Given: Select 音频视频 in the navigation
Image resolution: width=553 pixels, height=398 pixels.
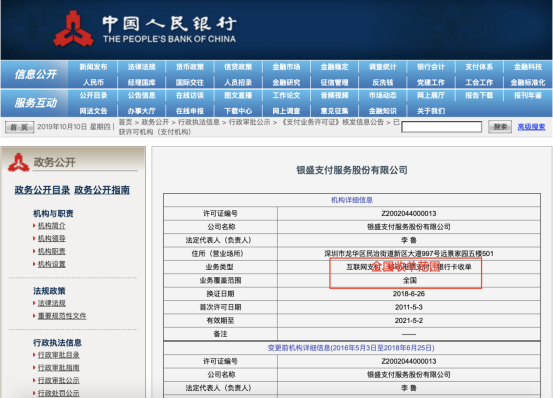Looking at the screenshot, I should (x=334, y=96).
